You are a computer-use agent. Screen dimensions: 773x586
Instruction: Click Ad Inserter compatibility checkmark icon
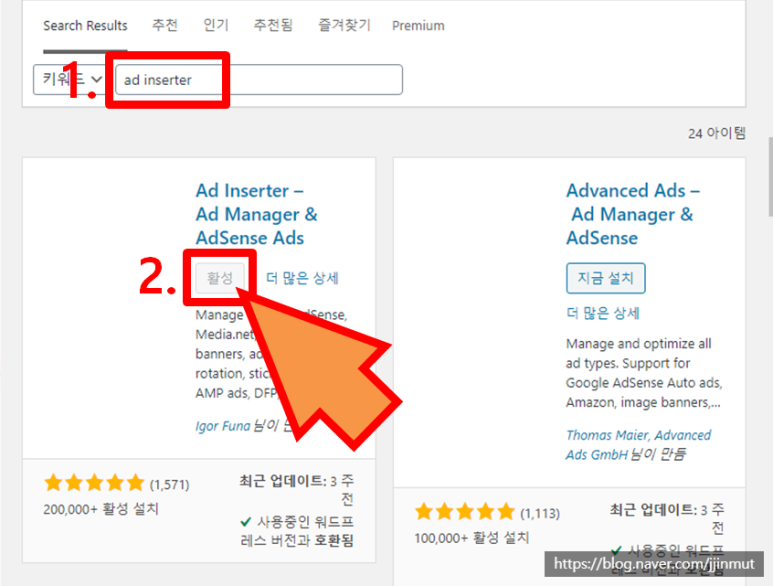[246, 521]
